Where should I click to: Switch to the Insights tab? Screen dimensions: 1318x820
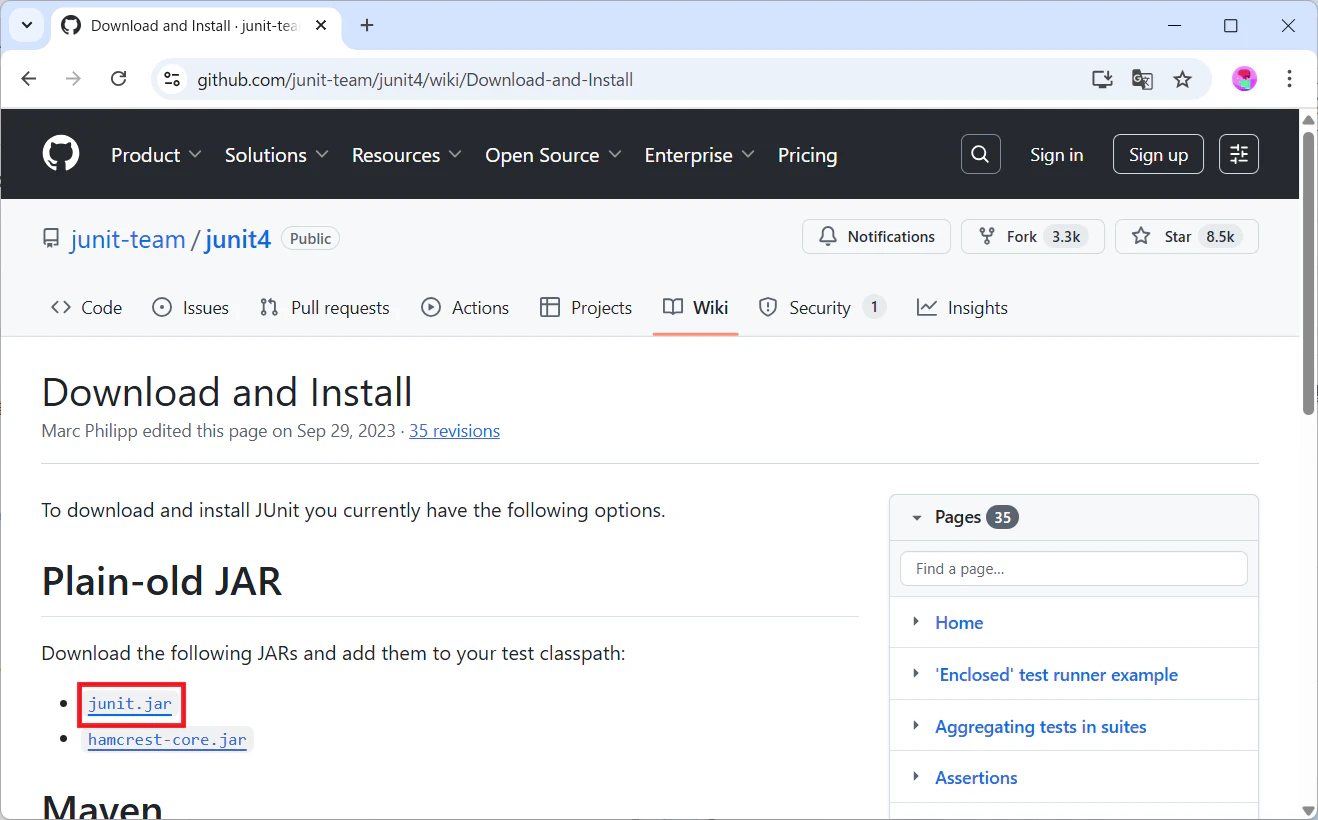tap(962, 308)
